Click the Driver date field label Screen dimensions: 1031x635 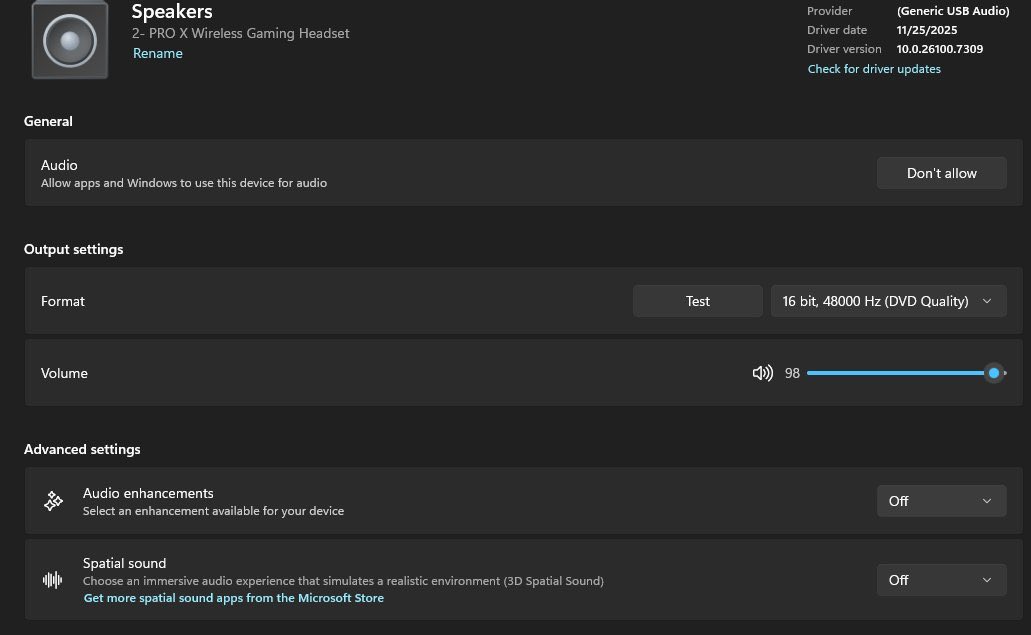[837, 30]
